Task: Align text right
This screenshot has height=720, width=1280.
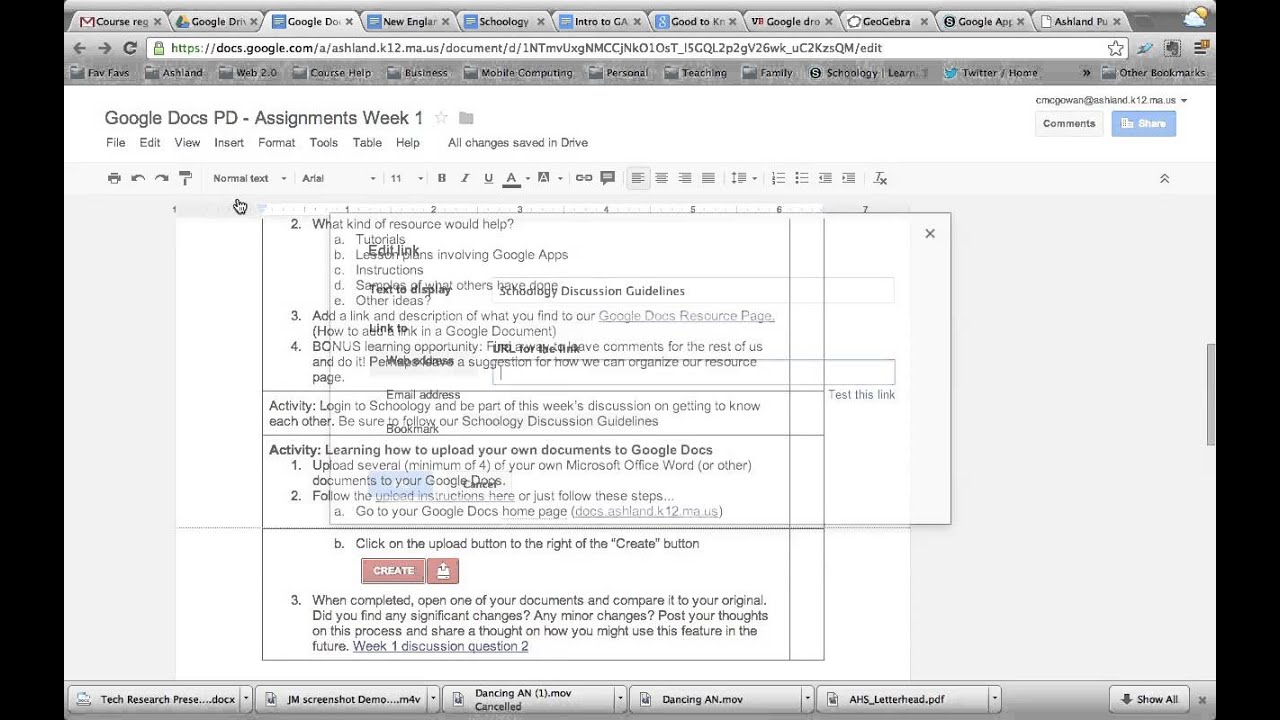Action: pos(685,178)
